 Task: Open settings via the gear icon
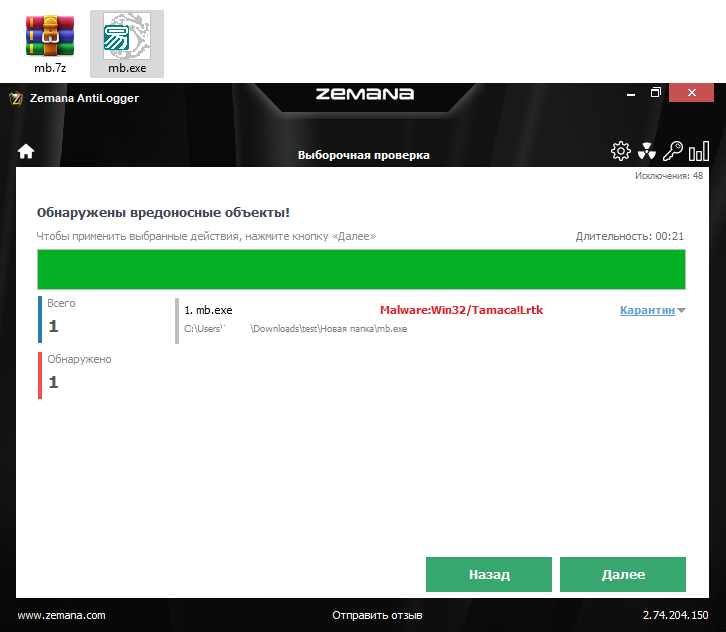click(x=620, y=151)
